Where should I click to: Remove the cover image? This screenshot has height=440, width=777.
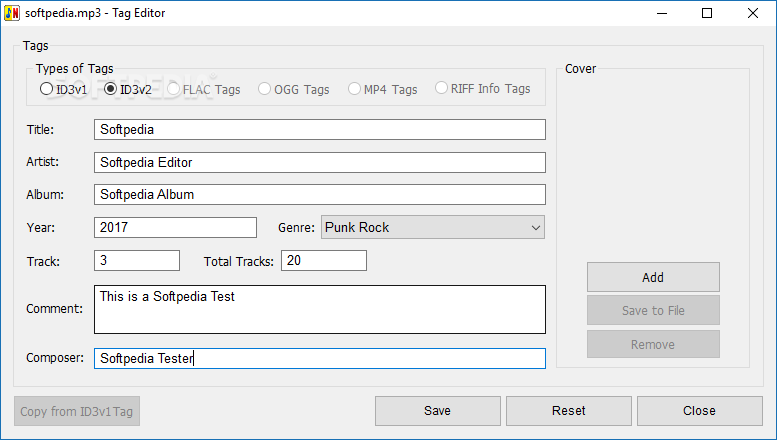click(x=653, y=344)
